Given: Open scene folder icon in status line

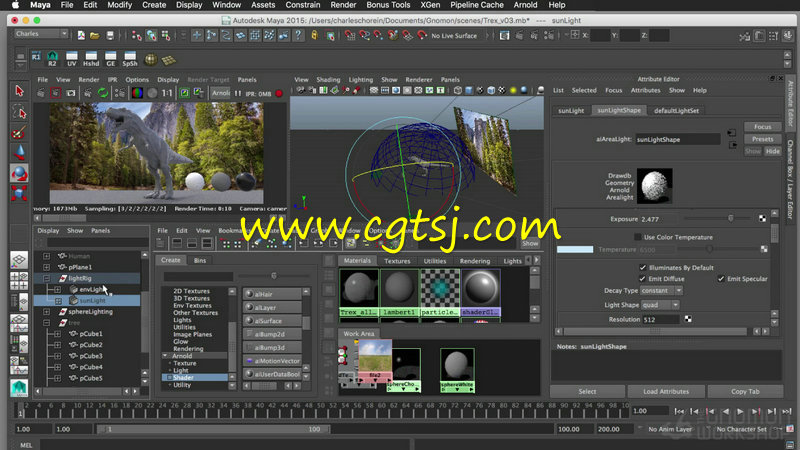Looking at the screenshot, I should 95,35.
